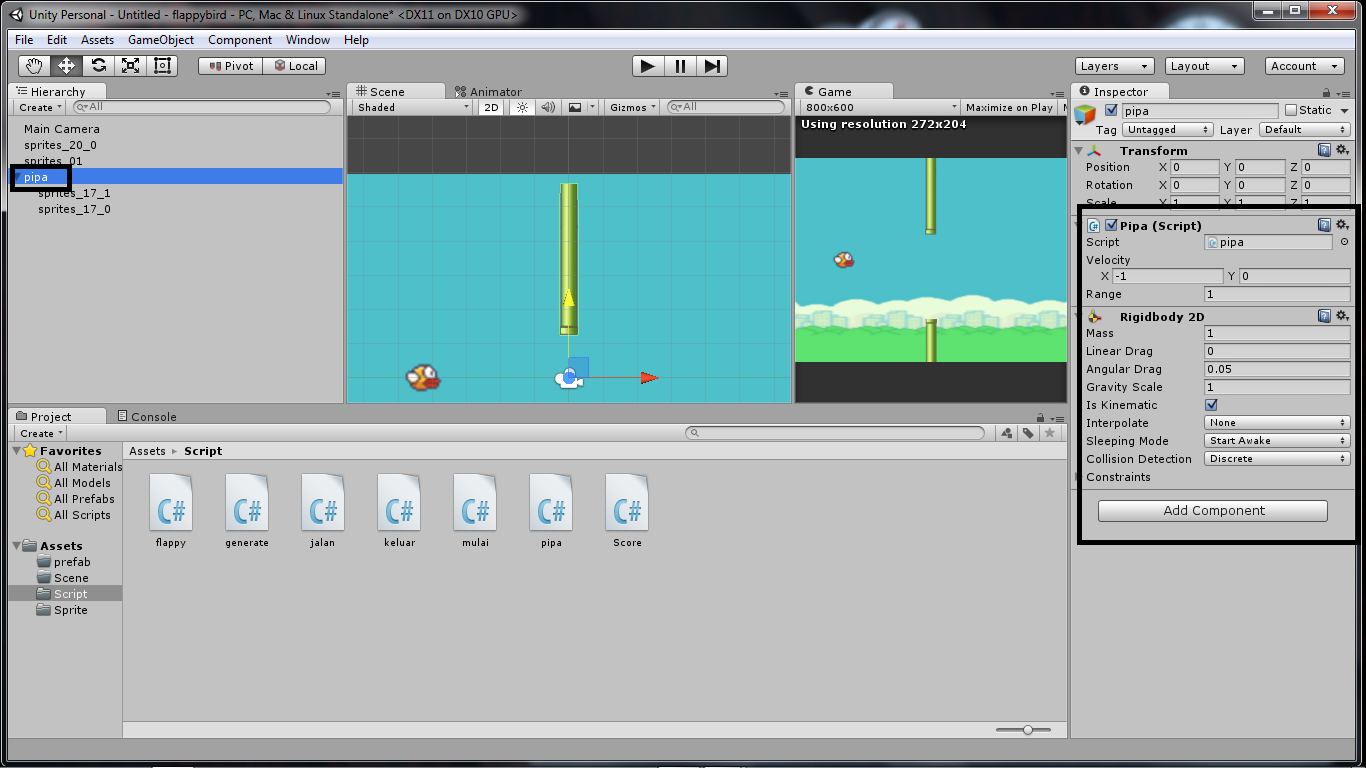Select sprites_17_1 in Hierarchy
Viewport: 1366px width, 768px height.
coord(74,193)
